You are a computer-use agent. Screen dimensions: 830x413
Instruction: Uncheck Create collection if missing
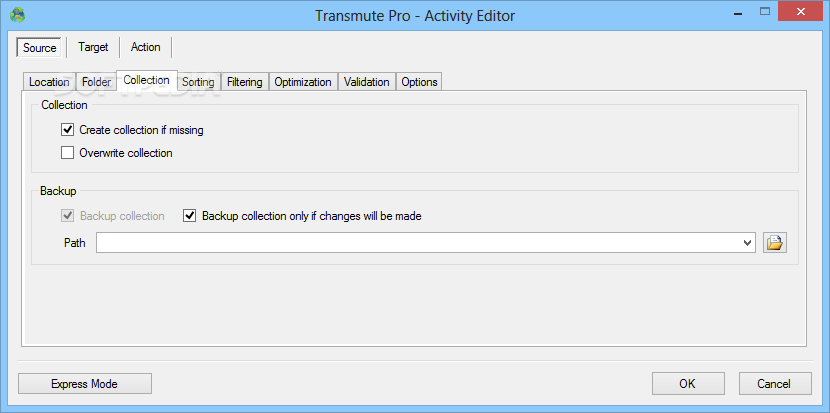pos(67,130)
